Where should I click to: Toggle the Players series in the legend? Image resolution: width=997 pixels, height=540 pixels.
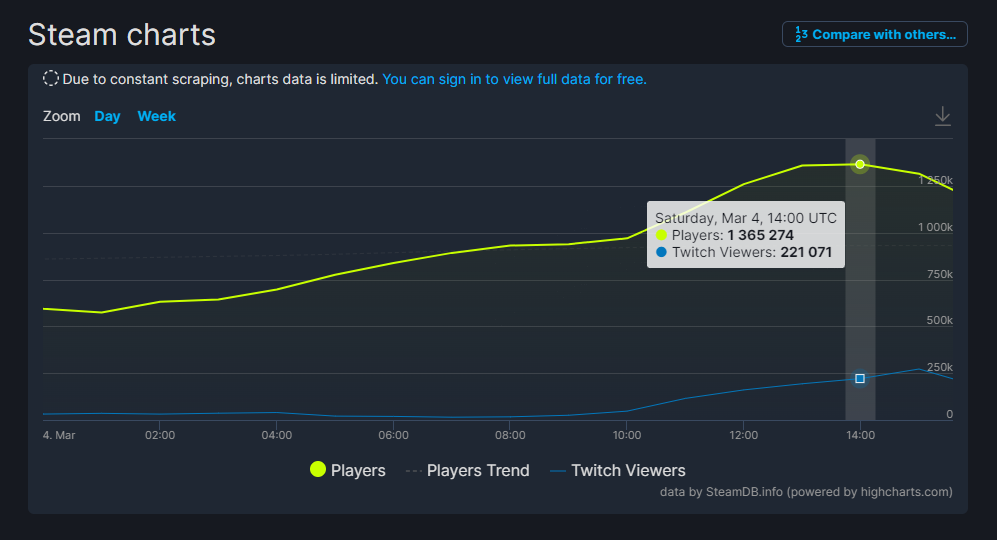point(348,470)
